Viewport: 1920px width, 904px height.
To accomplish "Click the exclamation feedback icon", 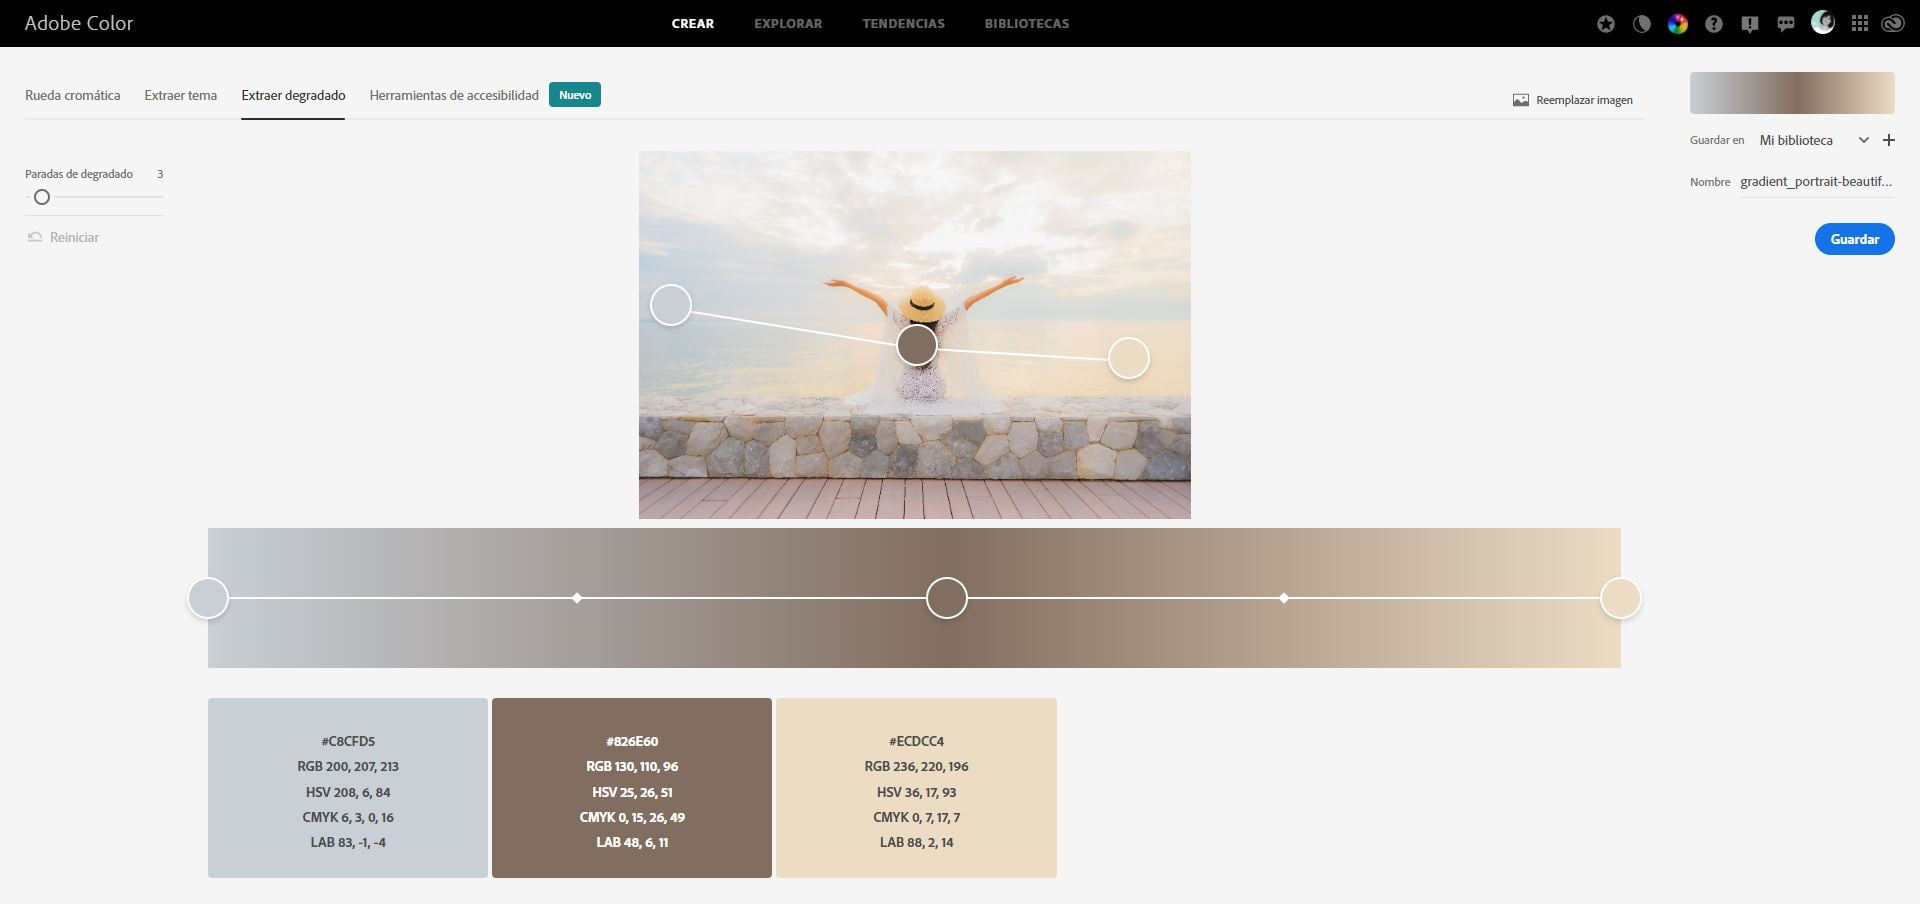I will click(x=1750, y=24).
